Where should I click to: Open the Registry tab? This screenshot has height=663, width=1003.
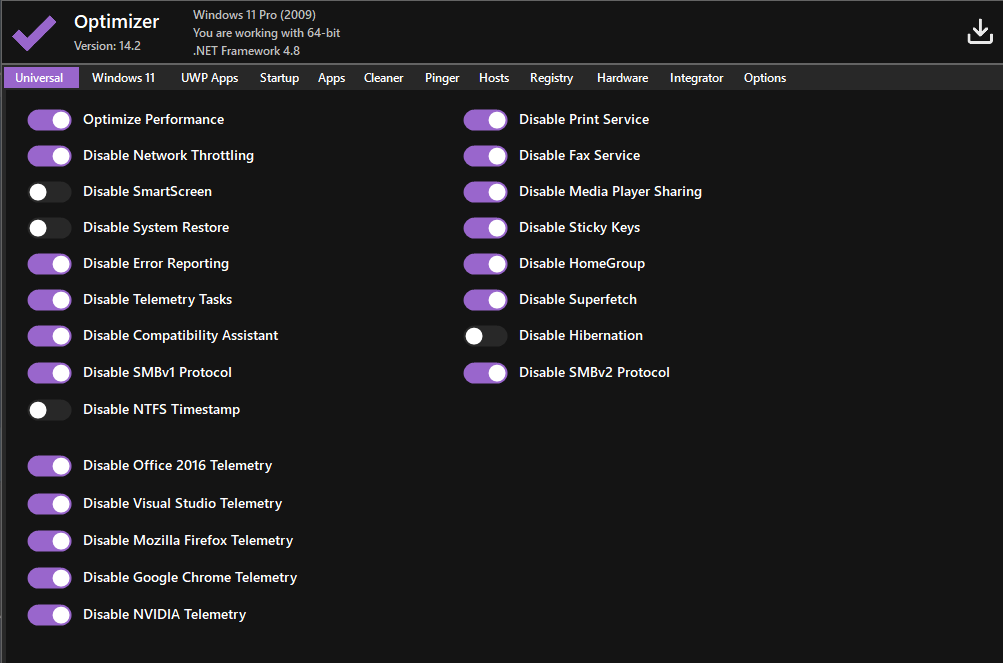[x=551, y=77]
